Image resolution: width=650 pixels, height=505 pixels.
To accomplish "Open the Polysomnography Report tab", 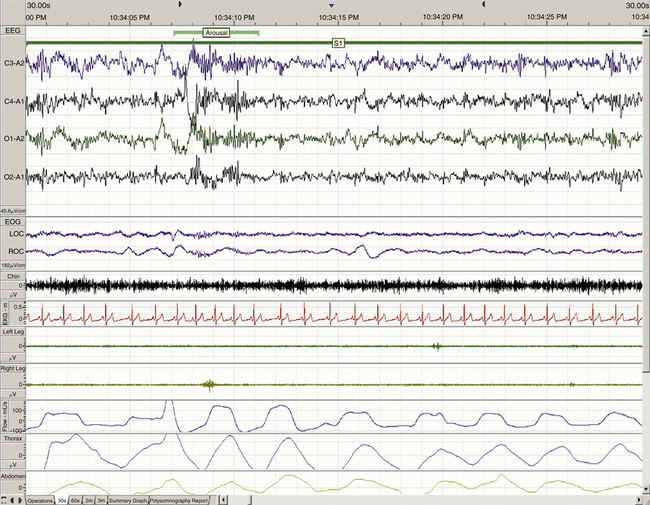I will 180,499.
